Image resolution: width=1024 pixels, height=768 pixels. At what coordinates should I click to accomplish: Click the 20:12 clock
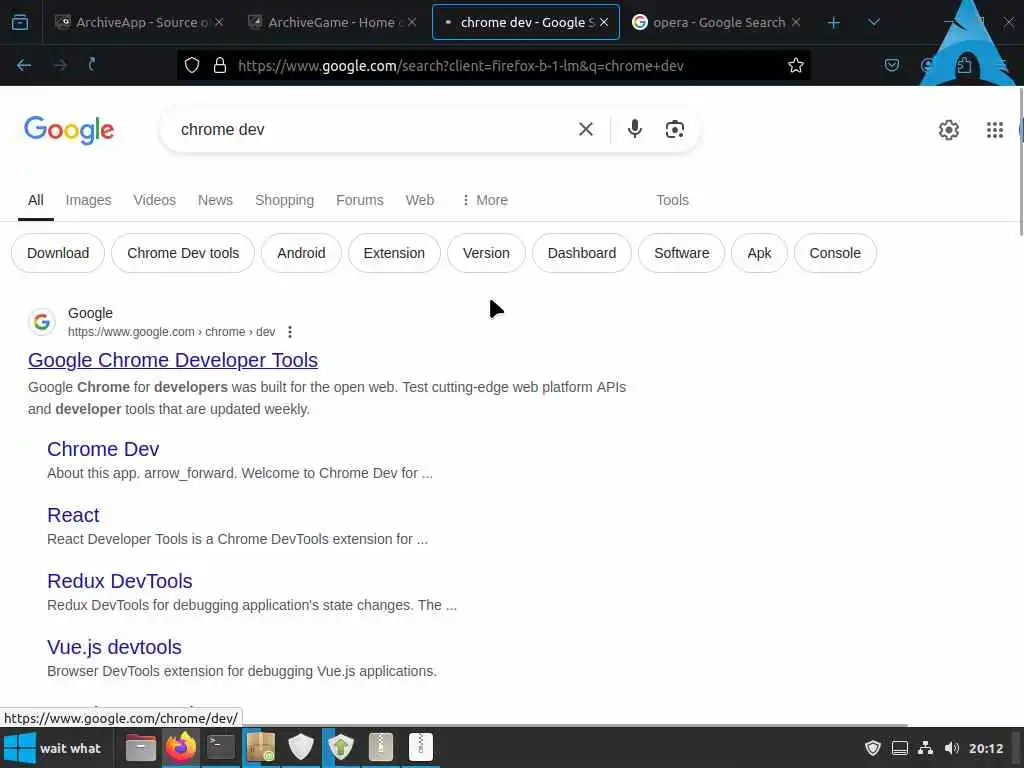(x=986, y=748)
